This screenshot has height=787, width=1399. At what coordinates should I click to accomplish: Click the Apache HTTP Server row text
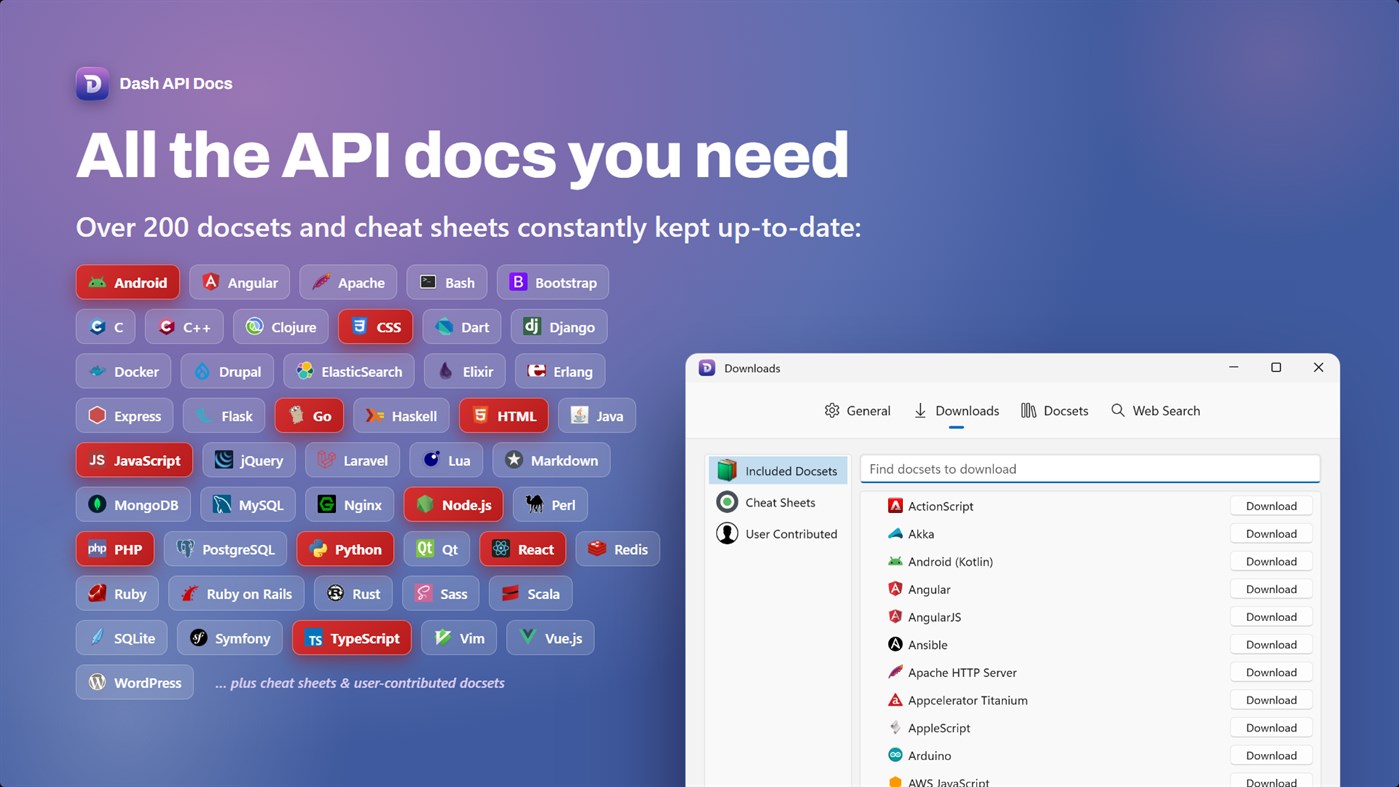(962, 673)
